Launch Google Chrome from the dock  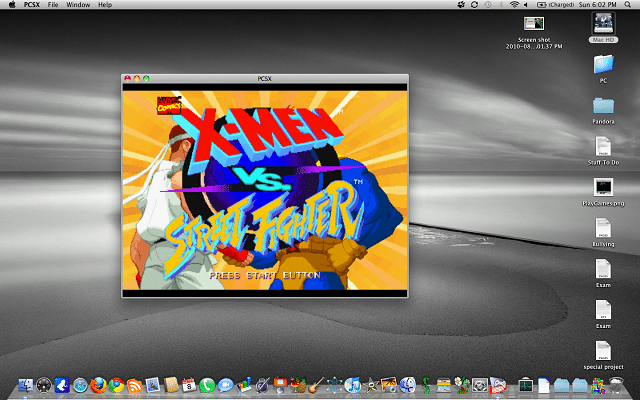[116, 385]
